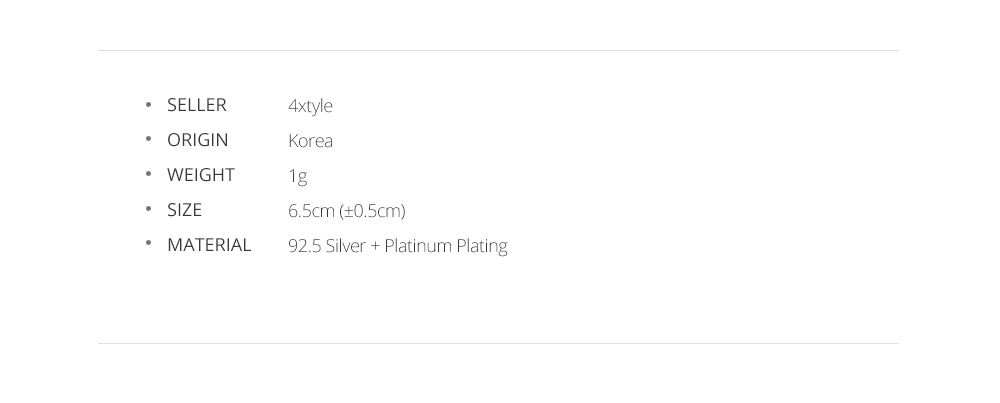Click the bullet beside MATERIAL
The image size is (1000, 403).
point(149,244)
